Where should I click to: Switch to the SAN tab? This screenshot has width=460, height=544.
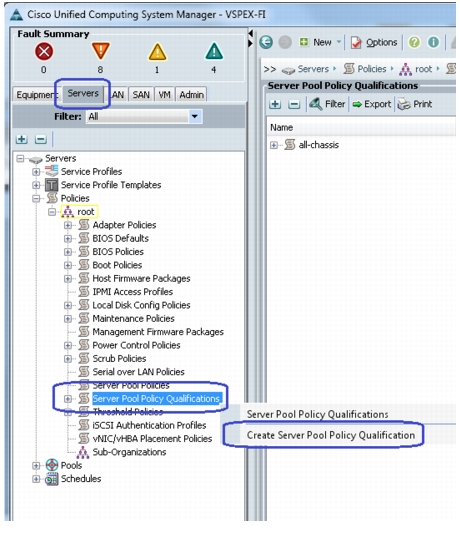(x=141, y=95)
